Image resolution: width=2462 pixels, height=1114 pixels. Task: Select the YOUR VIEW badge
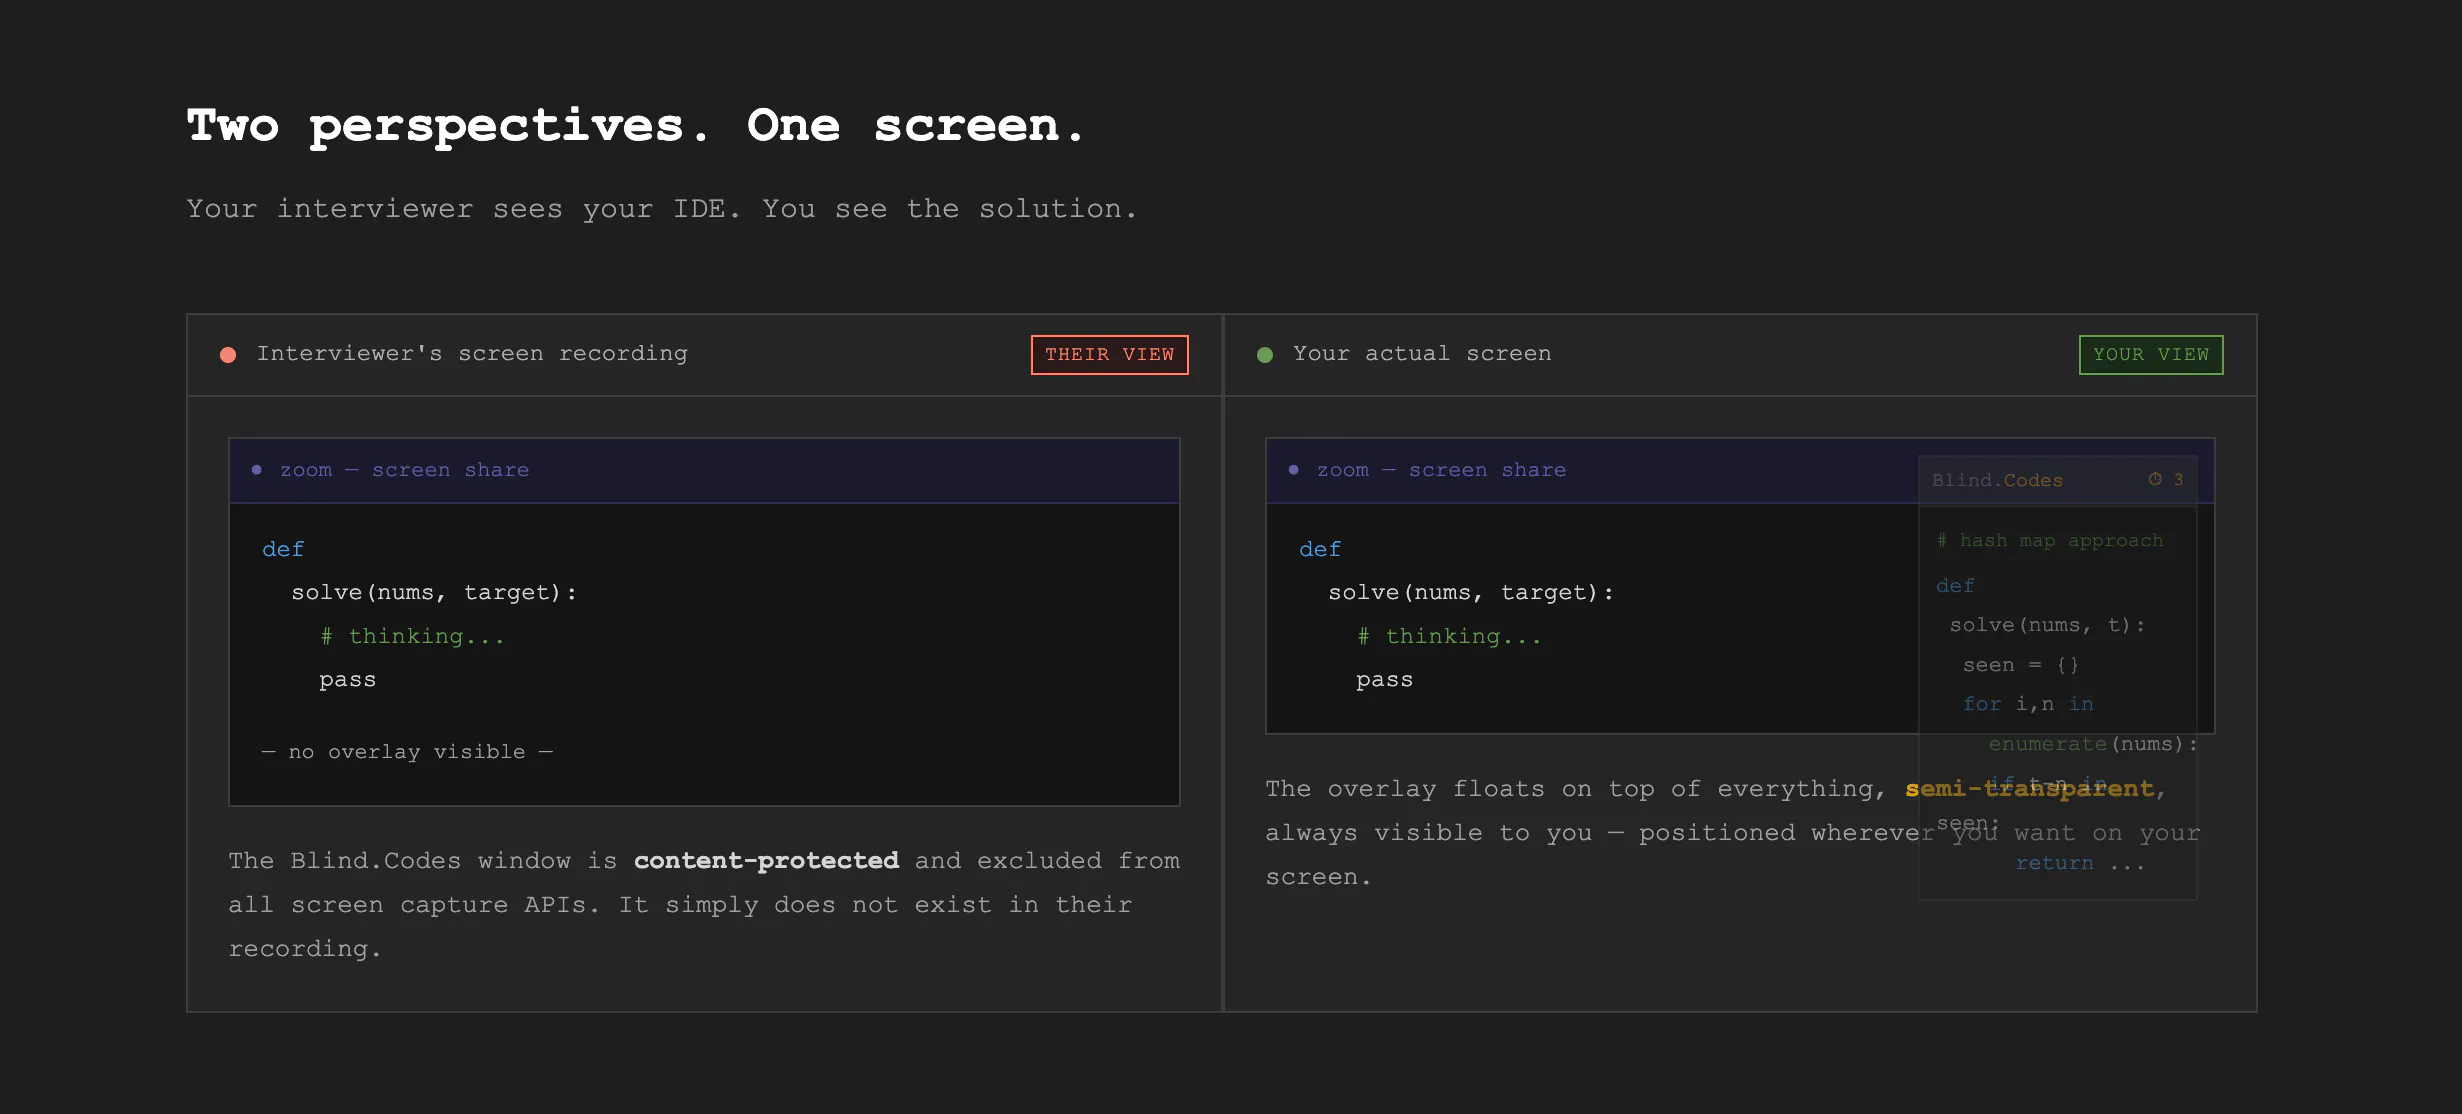tap(2151, 355)
